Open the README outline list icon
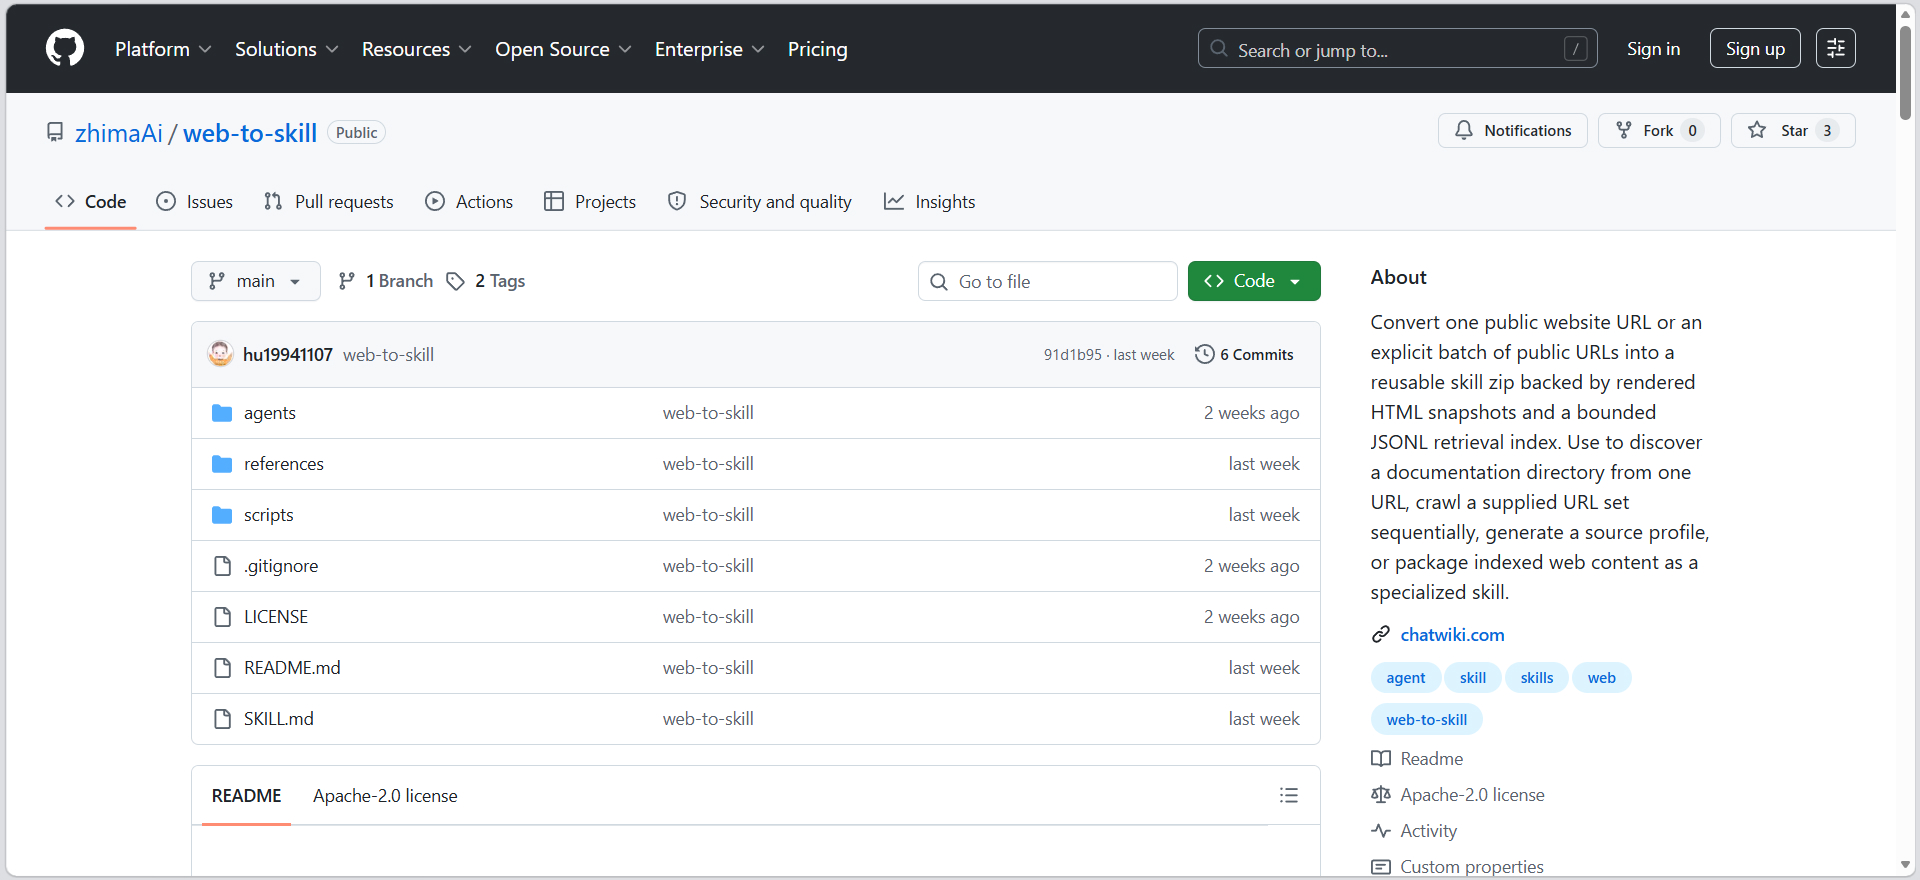 click(x=1289, y=795)
